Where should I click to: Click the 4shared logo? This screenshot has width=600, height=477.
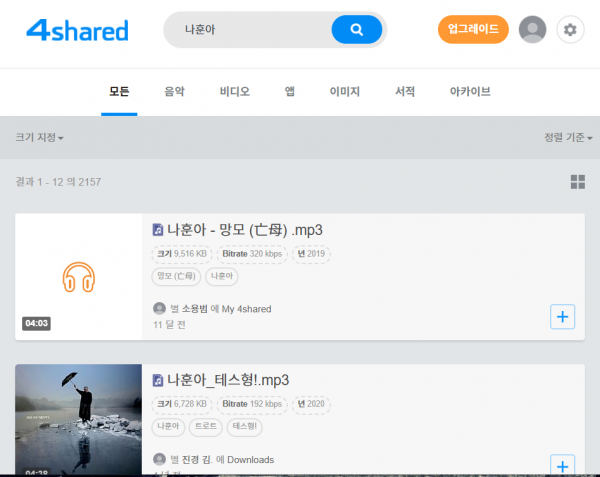(77, 31)
